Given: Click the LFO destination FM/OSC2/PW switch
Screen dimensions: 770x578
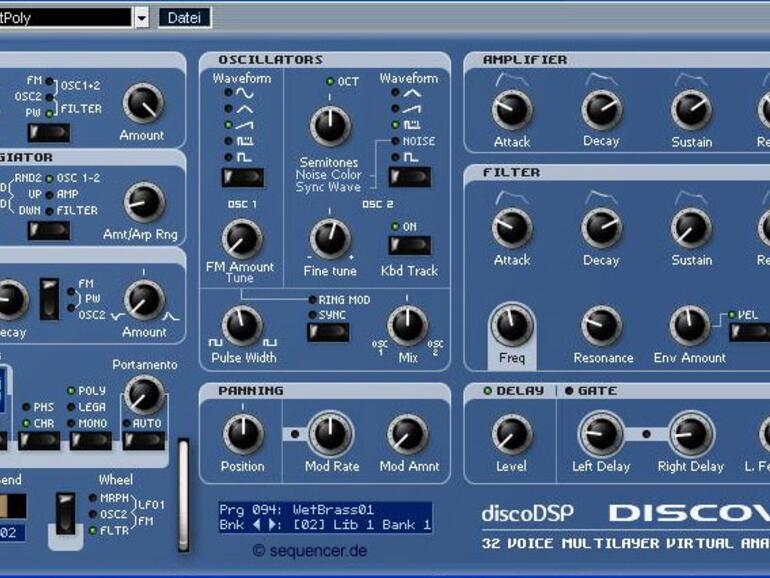Looking at the screenshot, I should click(48, 133).
